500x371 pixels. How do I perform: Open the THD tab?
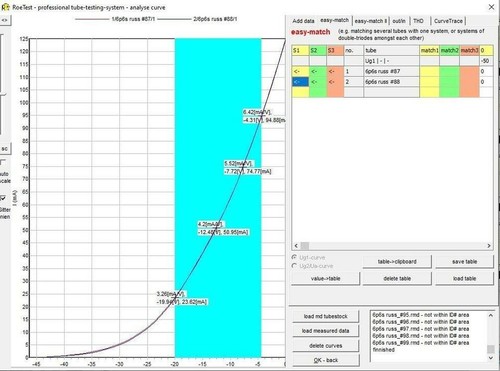(x=418, y=21)
